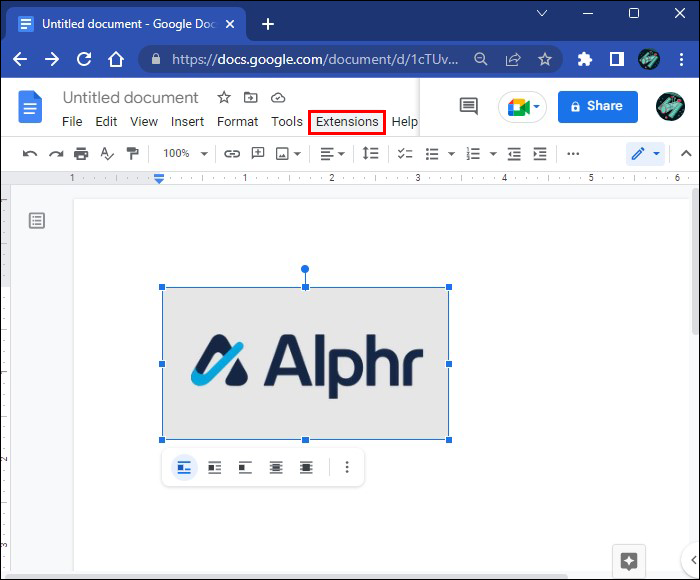
Task: Click the Undo arrow in the toolbar
Action: tap(30, 154)
